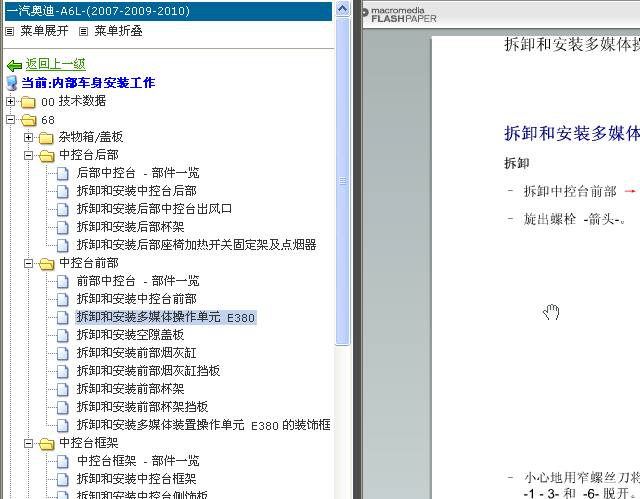Collapse the 68 folder node
Screen dimensions: 640x499
(x=11, y=120)
